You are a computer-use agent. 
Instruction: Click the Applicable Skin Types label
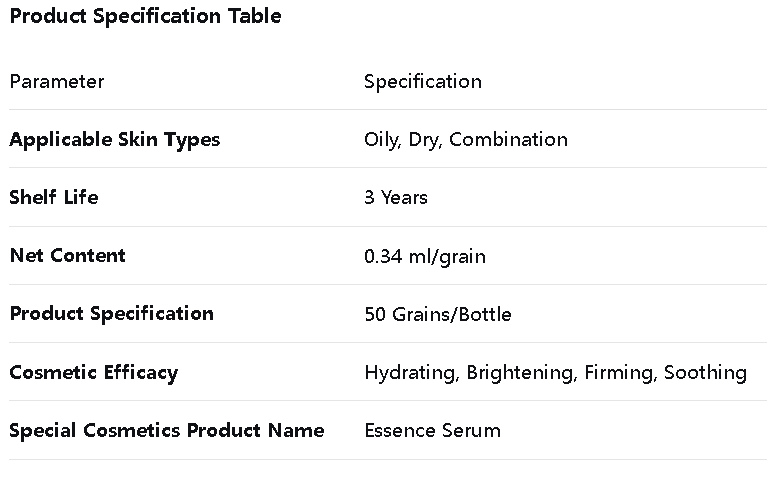click(x=114, y=140)
